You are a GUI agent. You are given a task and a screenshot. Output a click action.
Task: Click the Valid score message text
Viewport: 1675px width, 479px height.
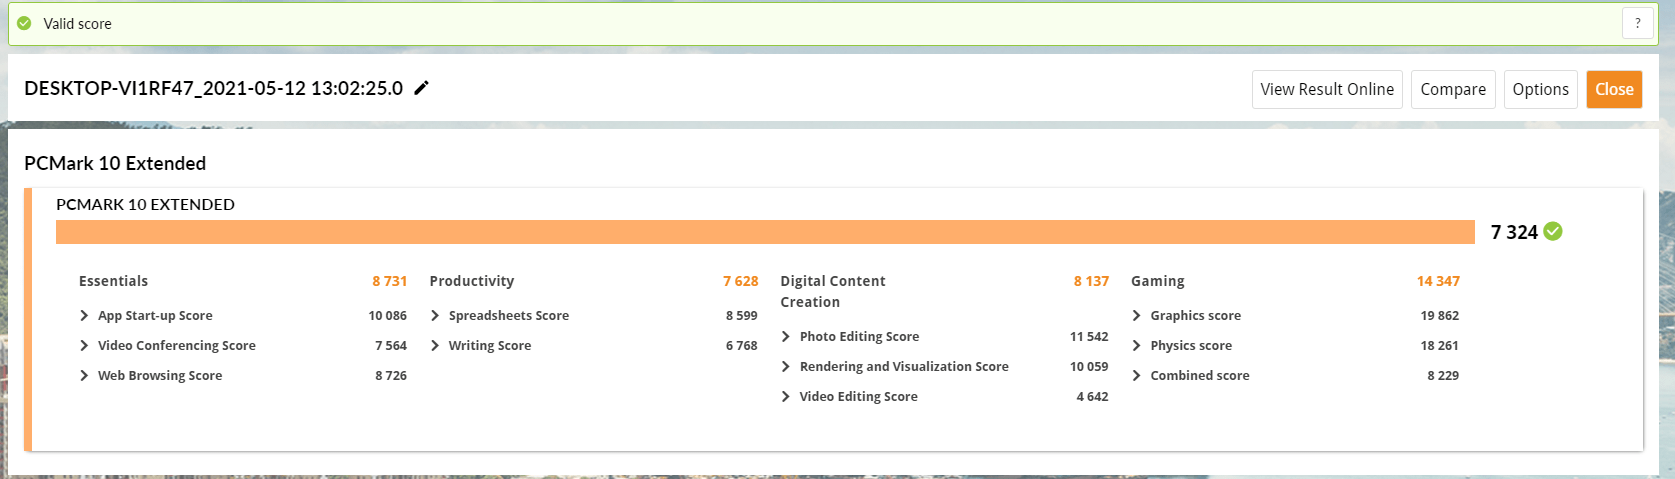click(78, 23)
